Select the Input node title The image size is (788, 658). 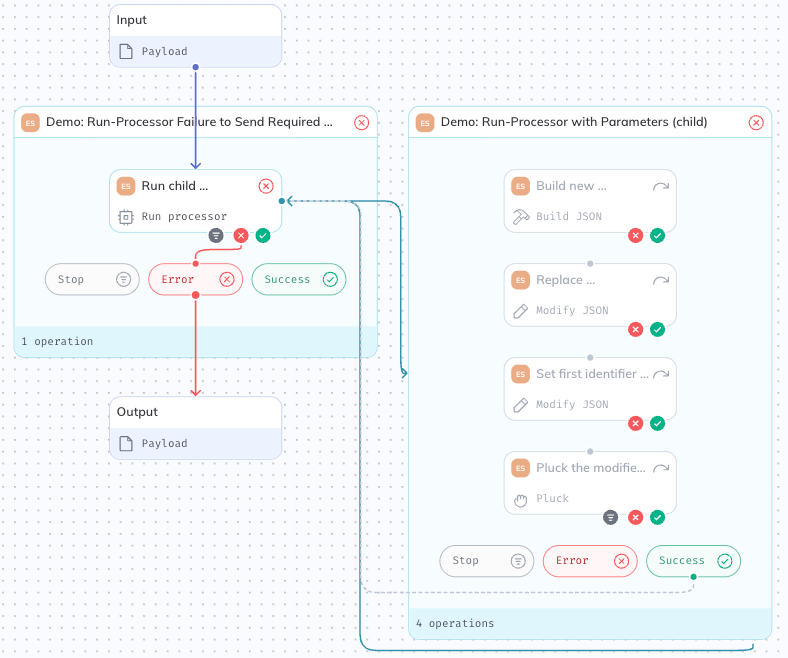[132, 20]
